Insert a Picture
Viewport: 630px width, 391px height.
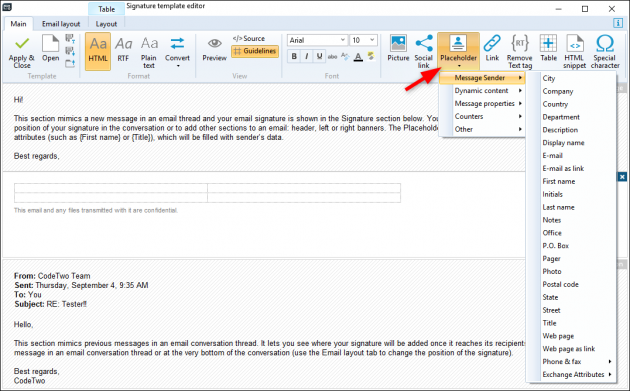pyautogui.click(x=398, y=49)
